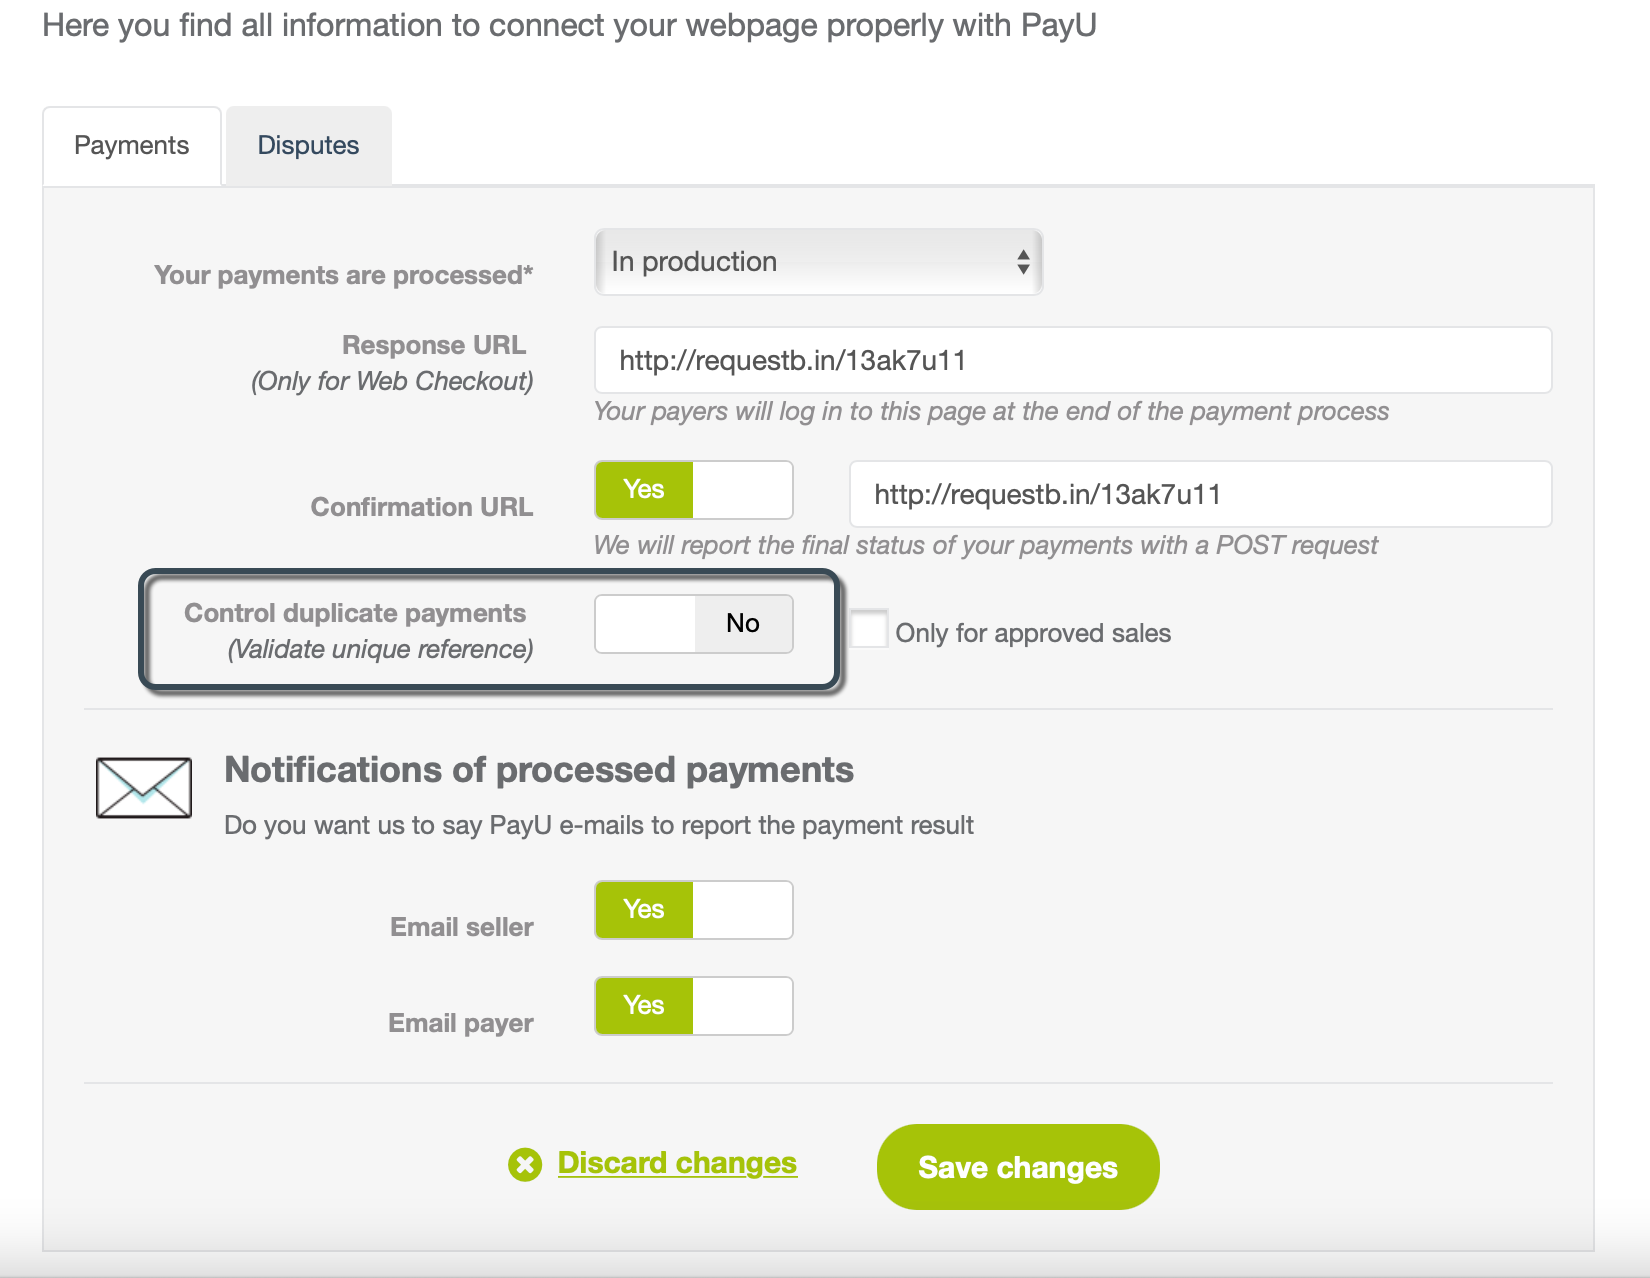
Task: Click the Email seller label
Action: point(462,927)
